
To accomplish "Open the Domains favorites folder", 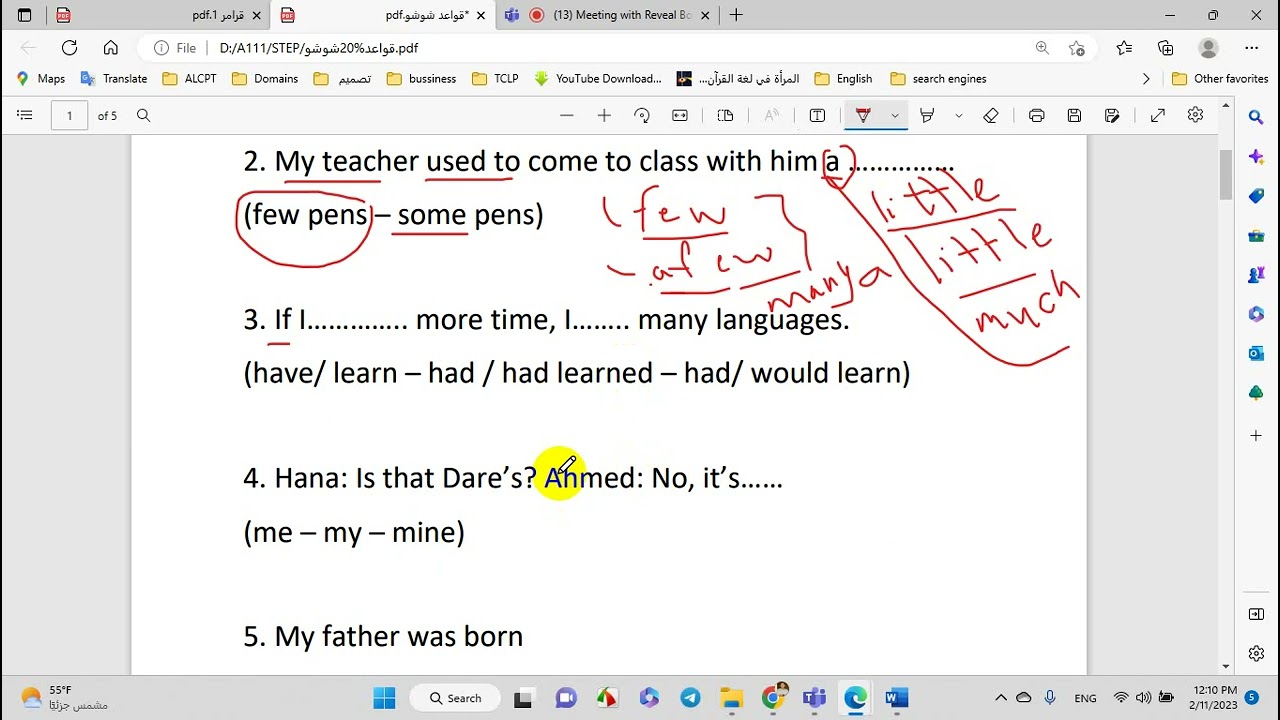I will [265, 79].
